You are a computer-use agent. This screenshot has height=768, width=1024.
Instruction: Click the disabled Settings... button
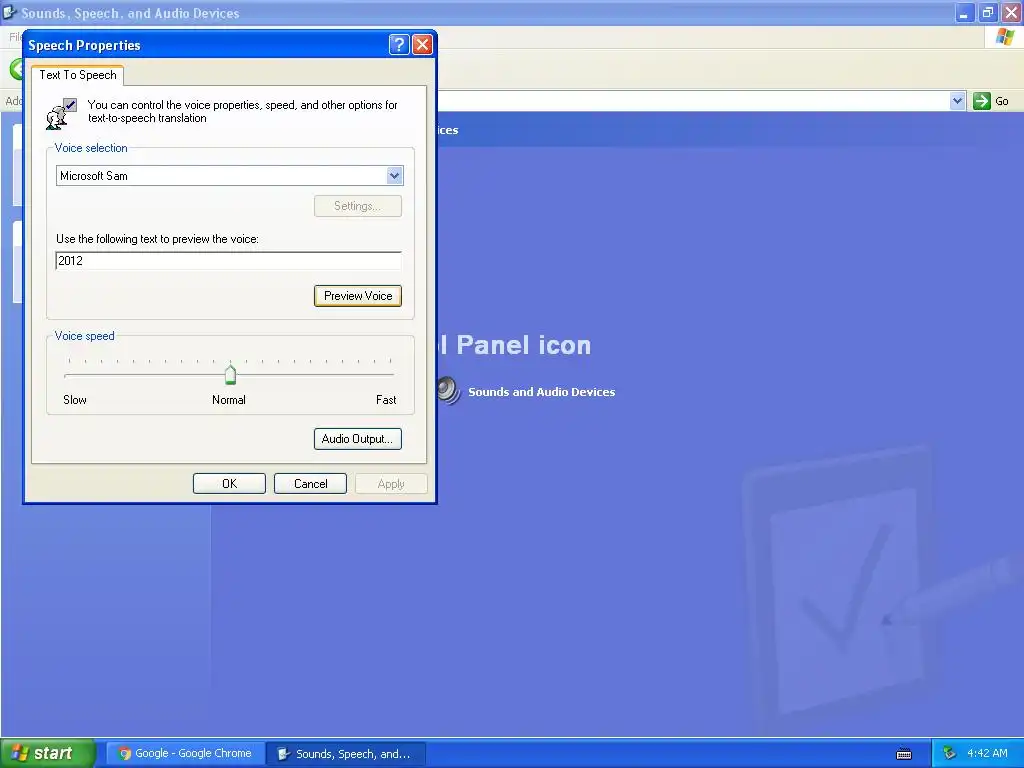(x=358, y=206)
